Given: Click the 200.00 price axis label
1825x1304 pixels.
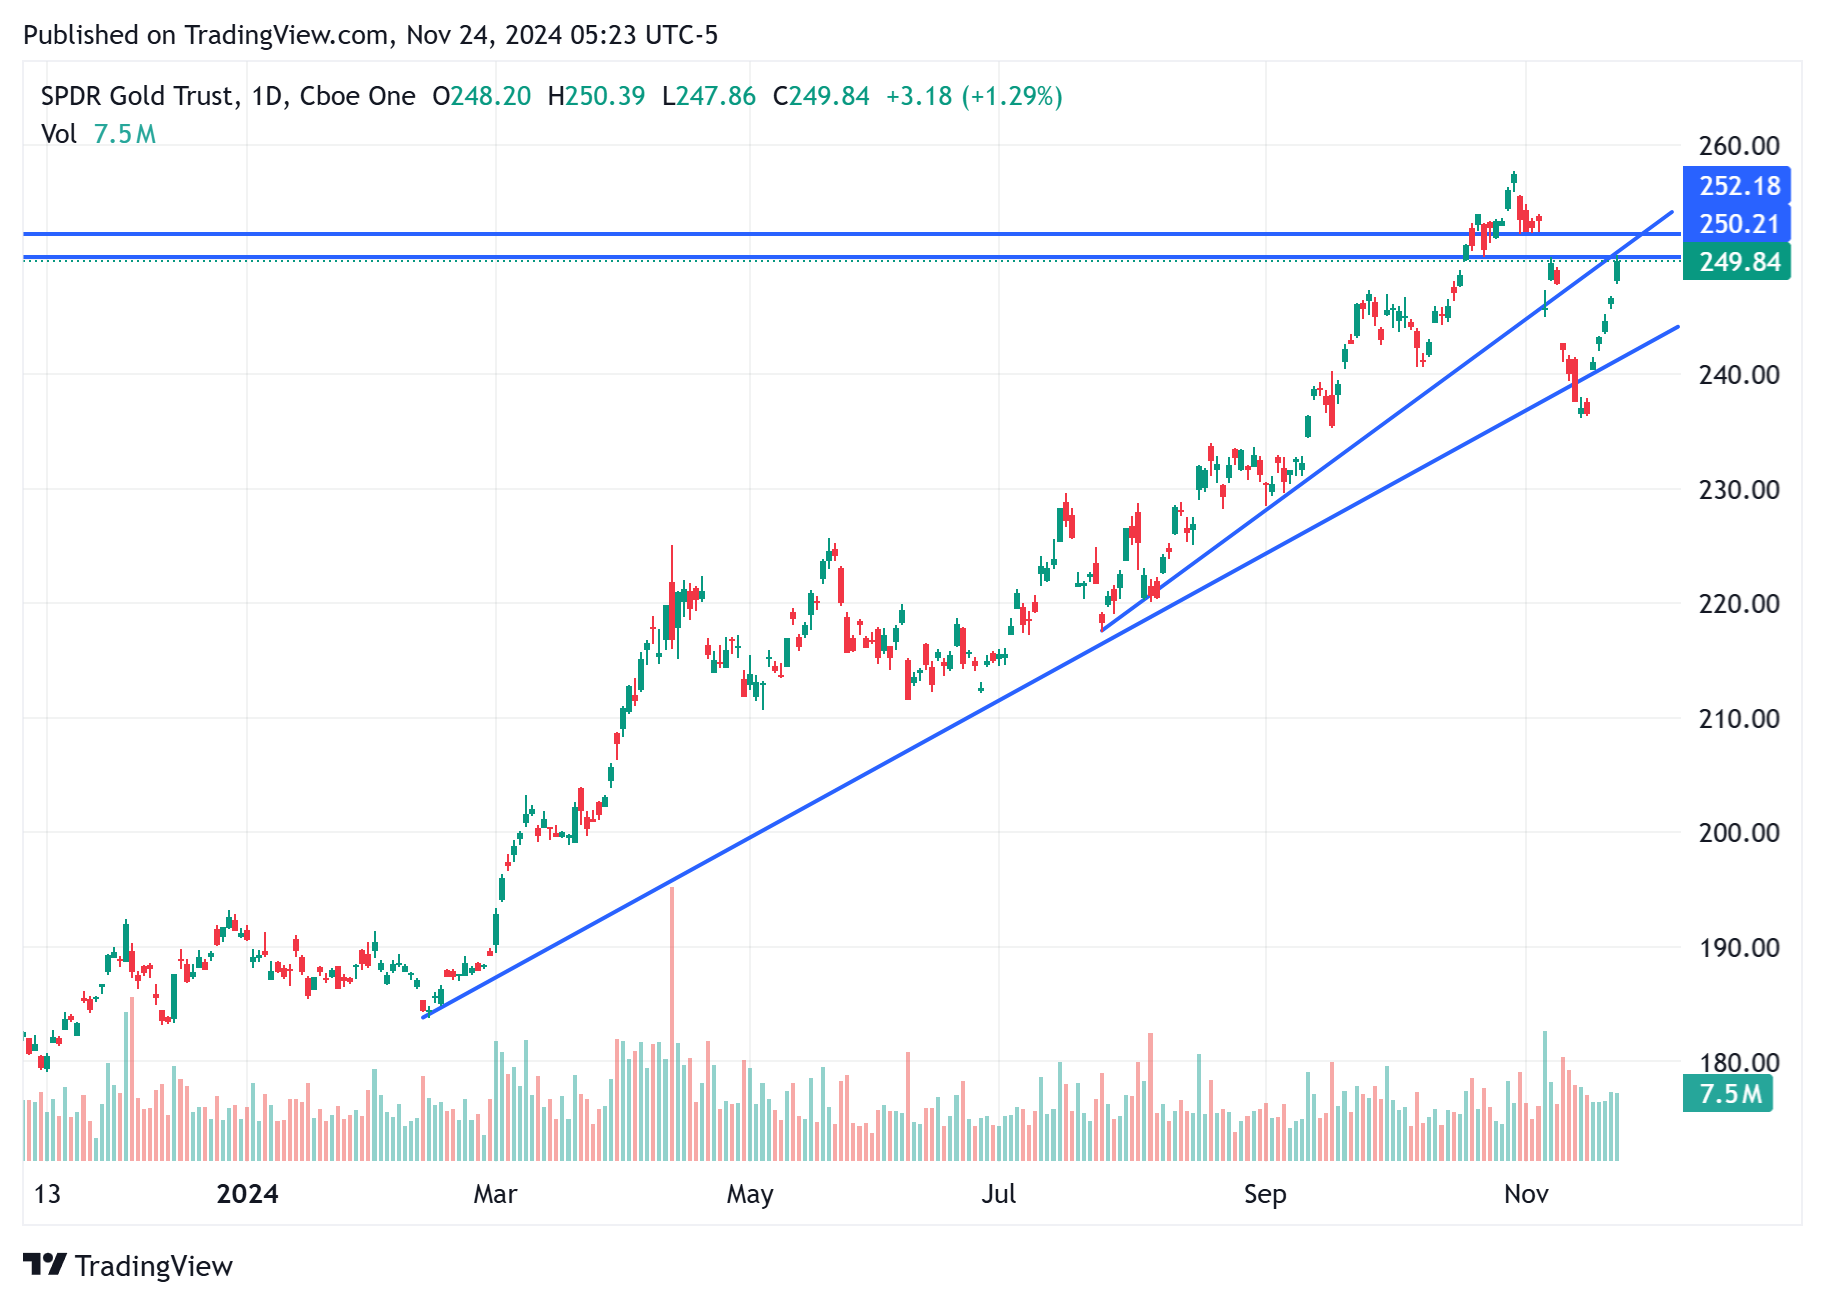Looking at the screenshot, I should (1739, 833).
